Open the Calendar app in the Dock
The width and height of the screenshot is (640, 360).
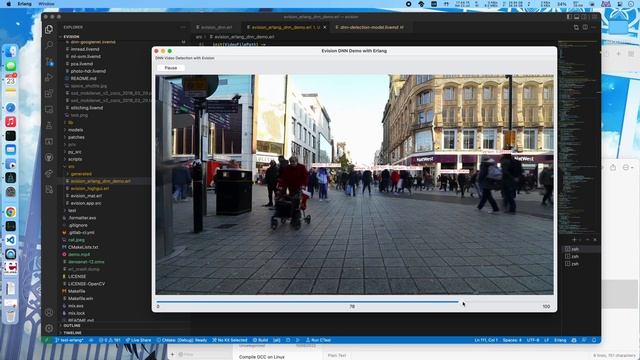click(x=11, y=79)
